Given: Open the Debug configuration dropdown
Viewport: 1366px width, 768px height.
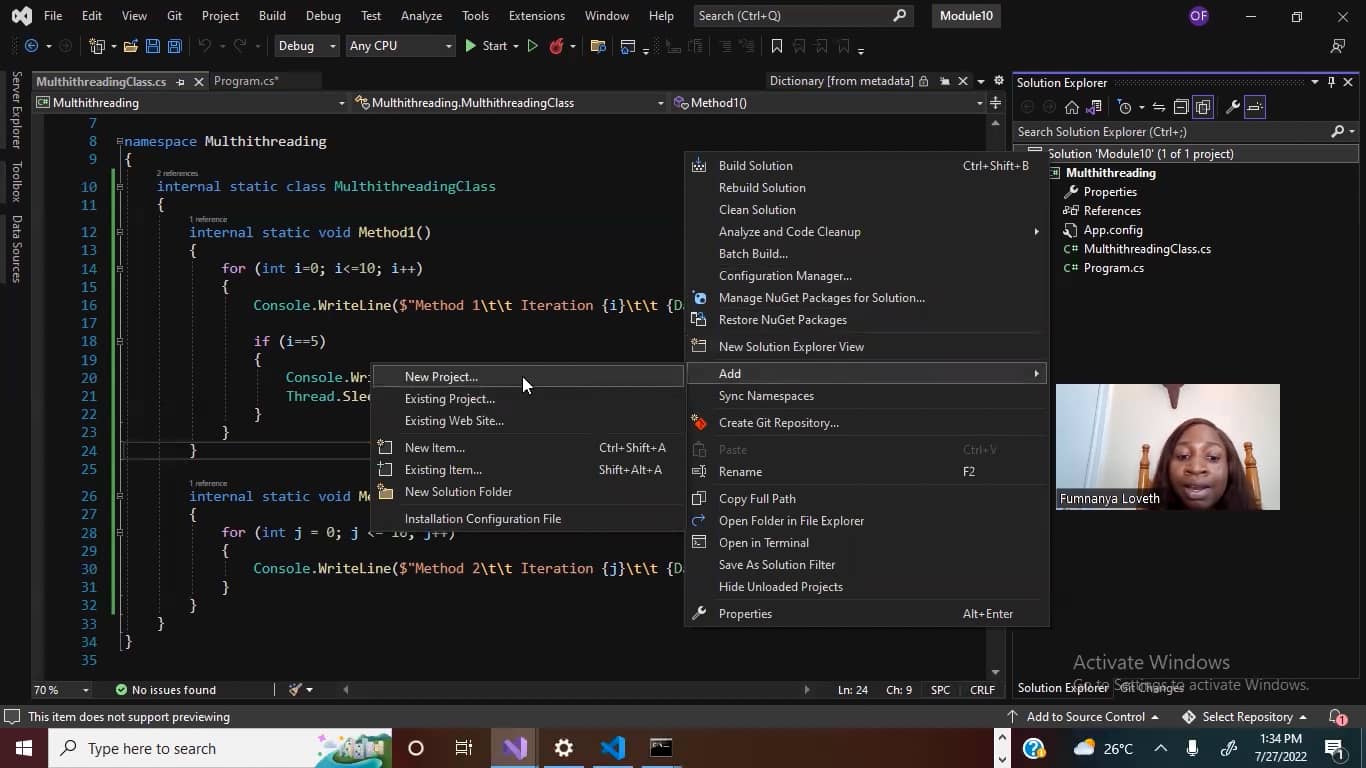Looking at the screenshot, I should (x=306, y=46).
